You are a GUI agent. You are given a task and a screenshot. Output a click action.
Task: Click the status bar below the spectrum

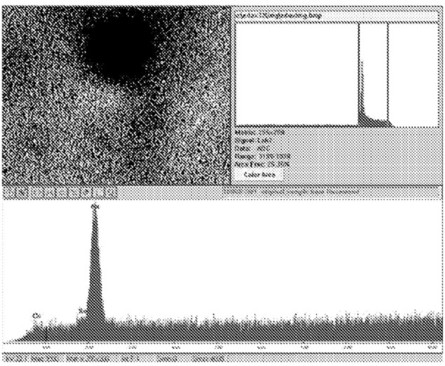coord(222,359)
